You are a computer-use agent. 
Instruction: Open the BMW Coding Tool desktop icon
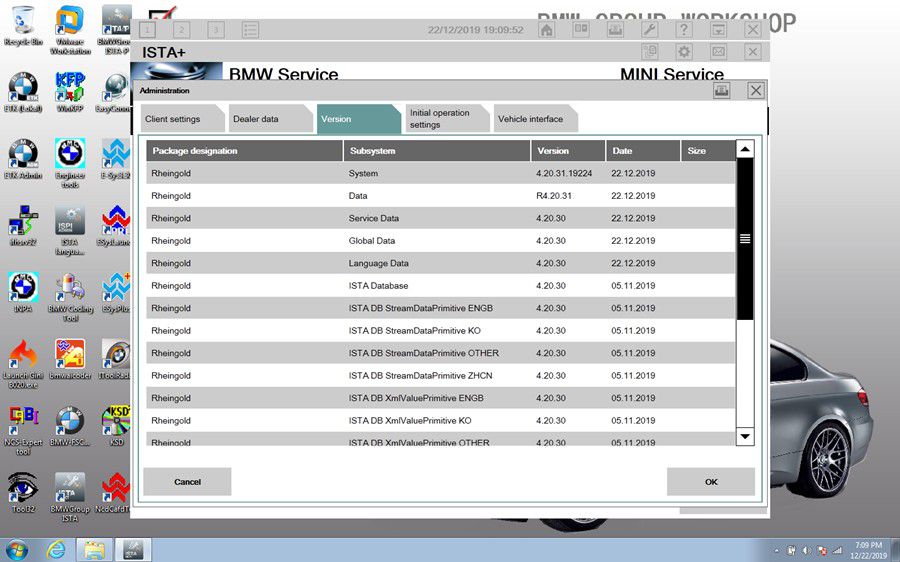point(71,297)
